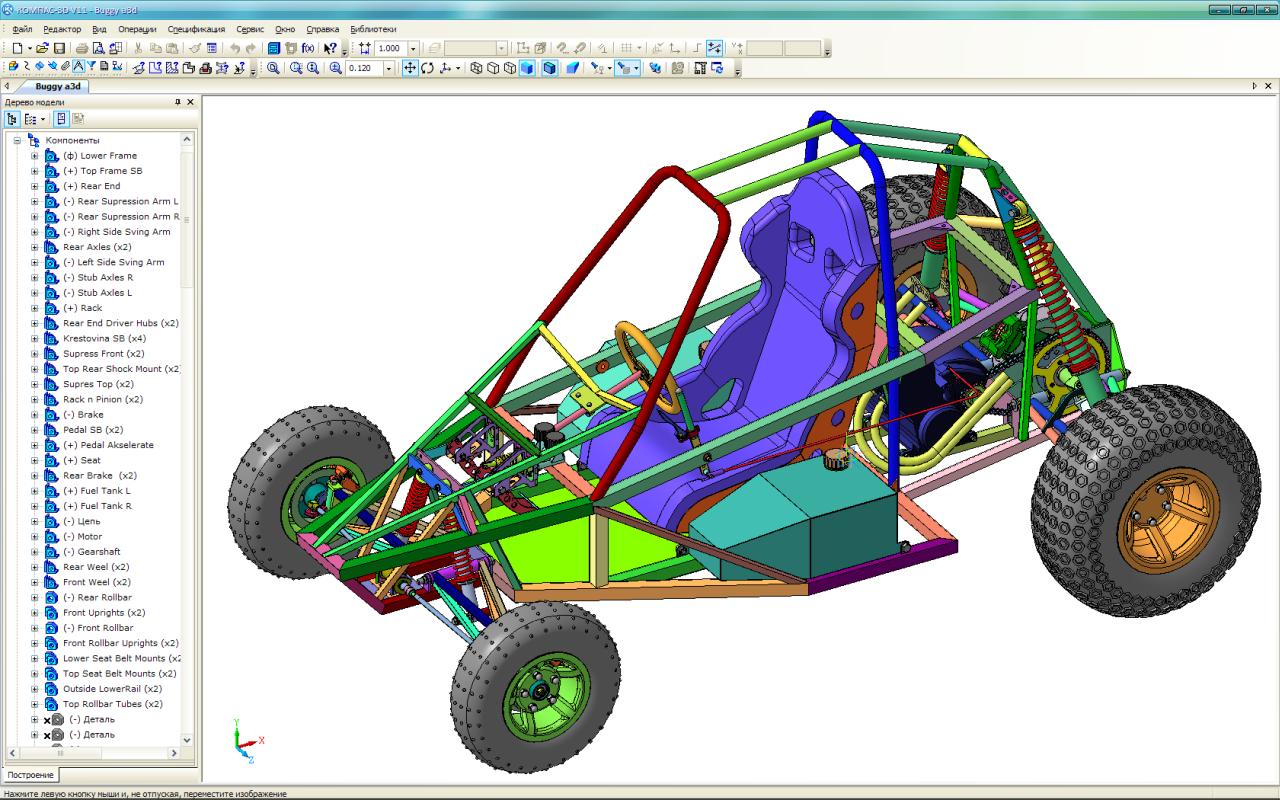The height and width of the screenshot is (800, 1280).
Task: Click the model tree vertical scrollbar down arrow
Action: [x=187, y=740]
